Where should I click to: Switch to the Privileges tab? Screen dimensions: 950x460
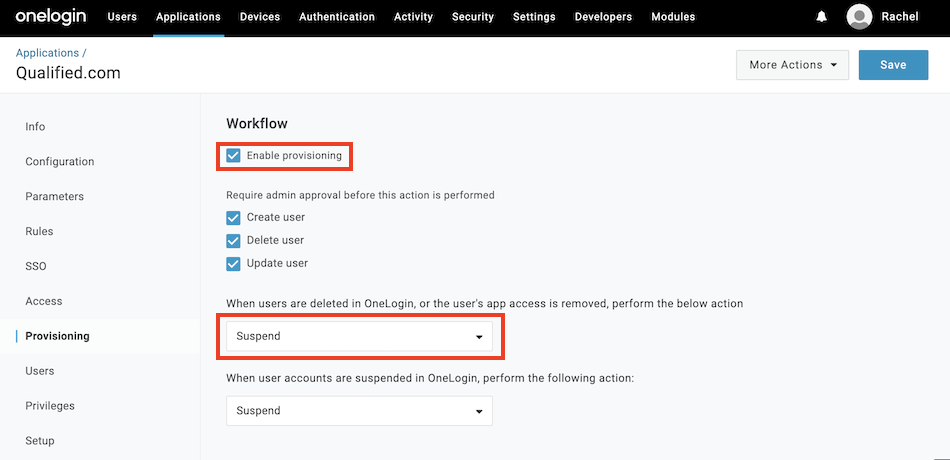pyautogui.click(x=50, y=405)
